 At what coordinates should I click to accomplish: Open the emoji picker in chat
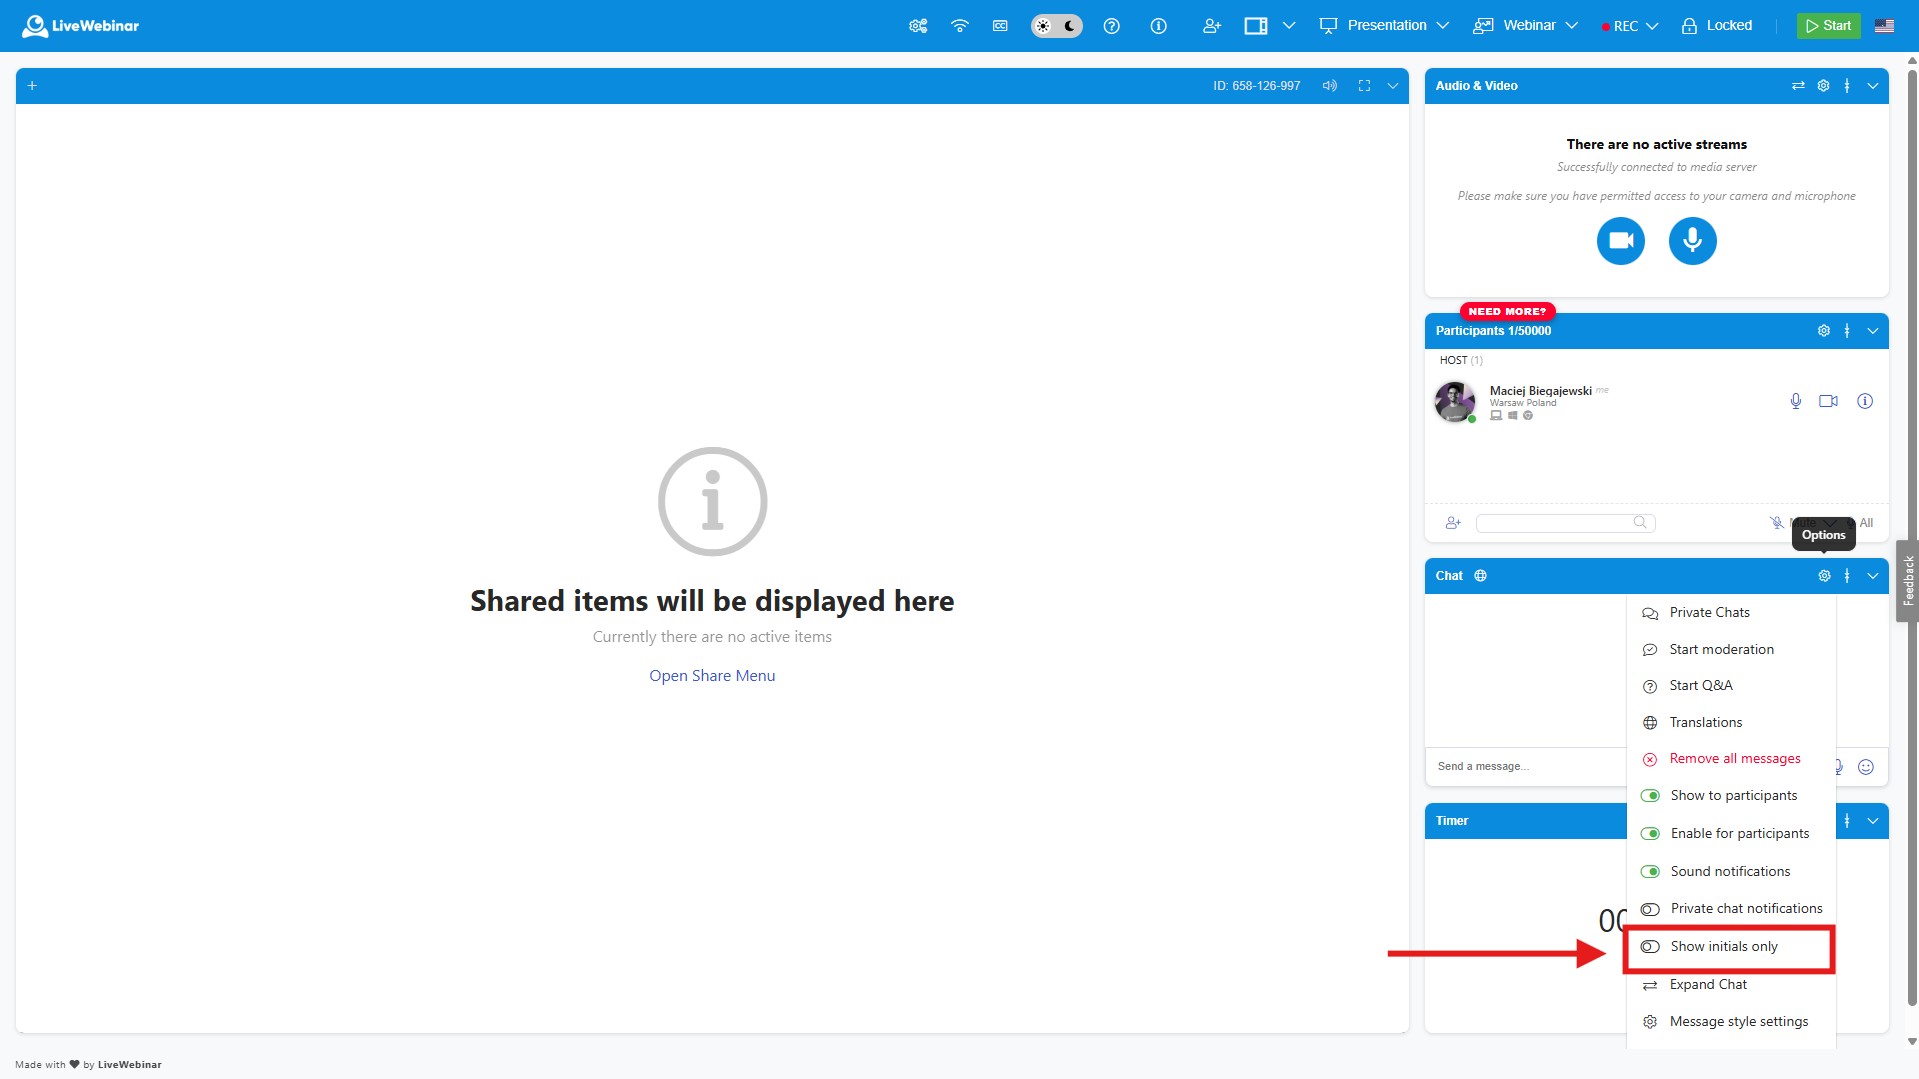1866,767
